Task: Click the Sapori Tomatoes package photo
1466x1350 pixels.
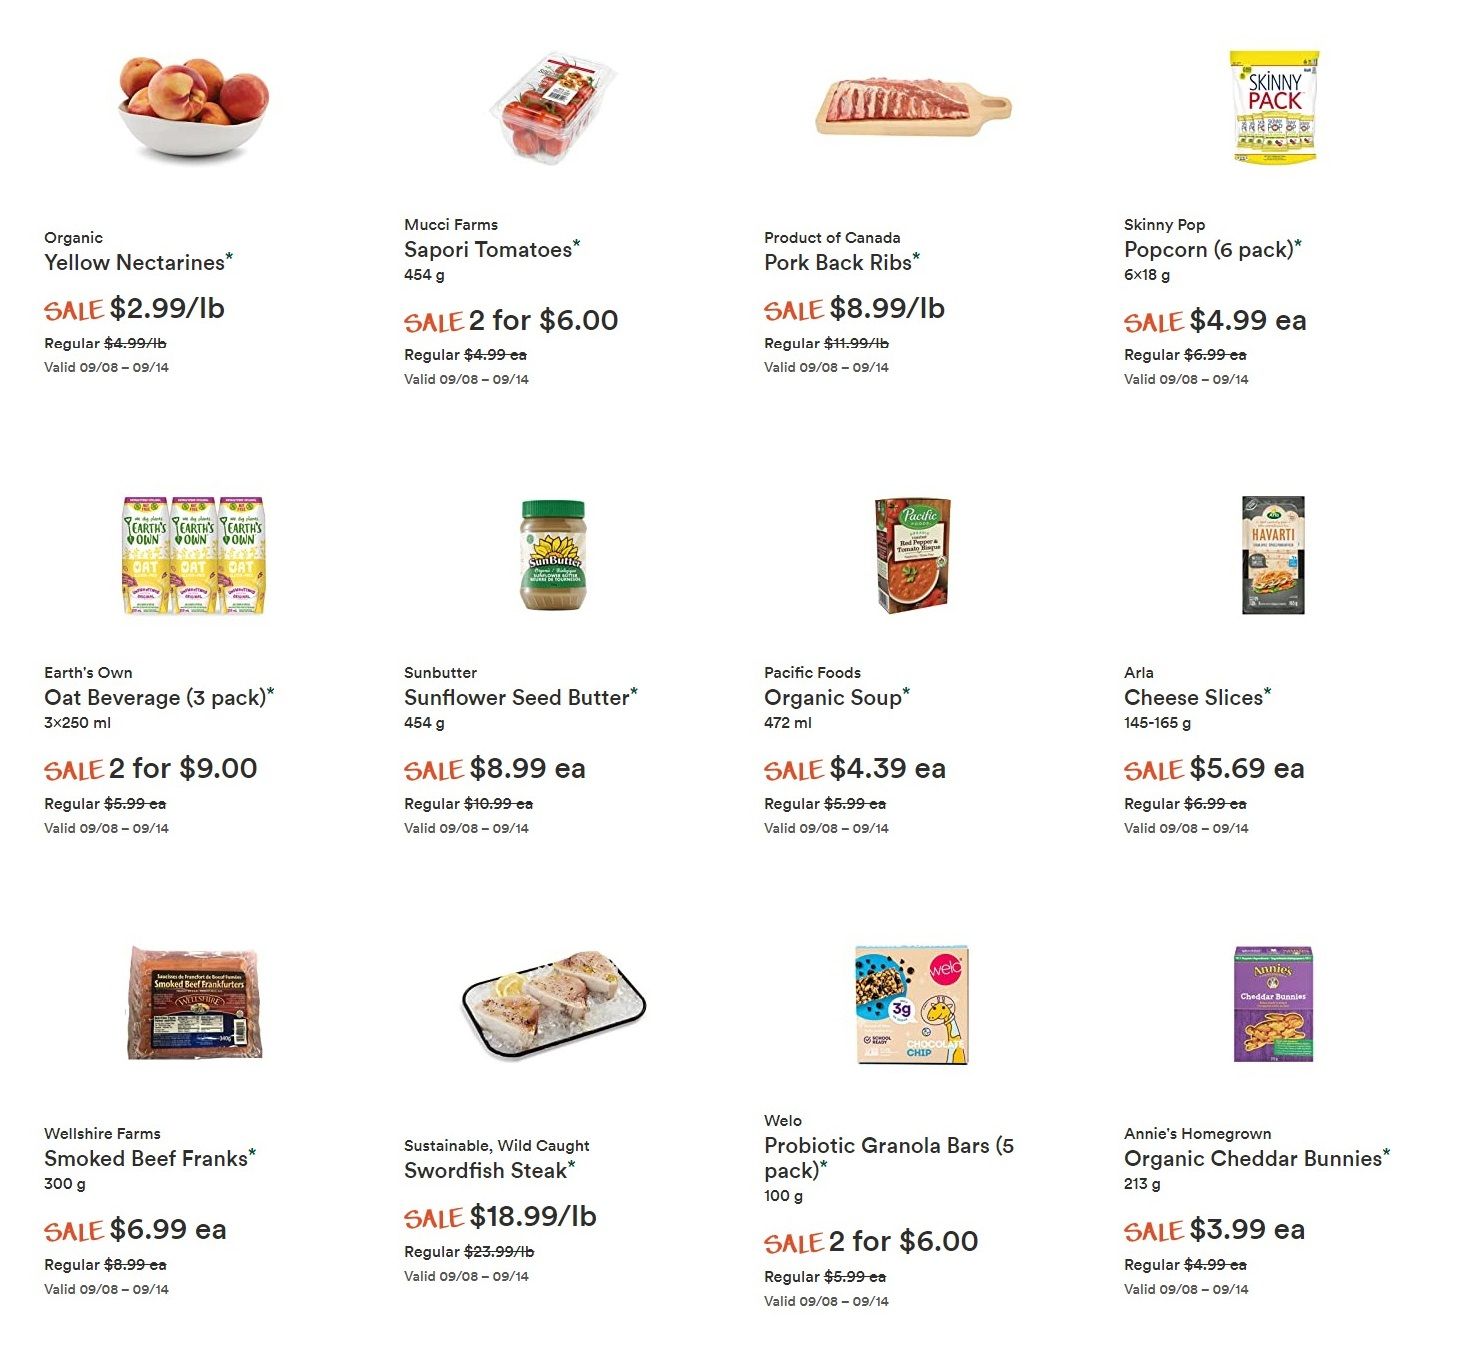Action: click(552, 107)
